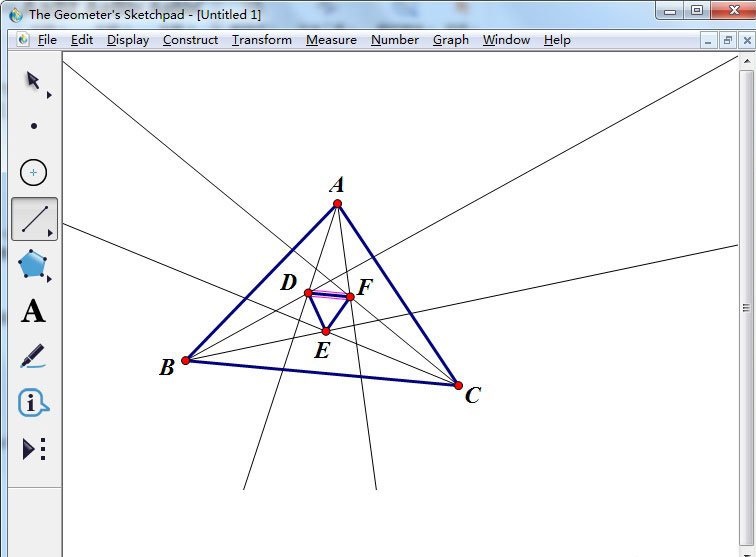Click the vertical scrollbar thumb

(746, 307)
